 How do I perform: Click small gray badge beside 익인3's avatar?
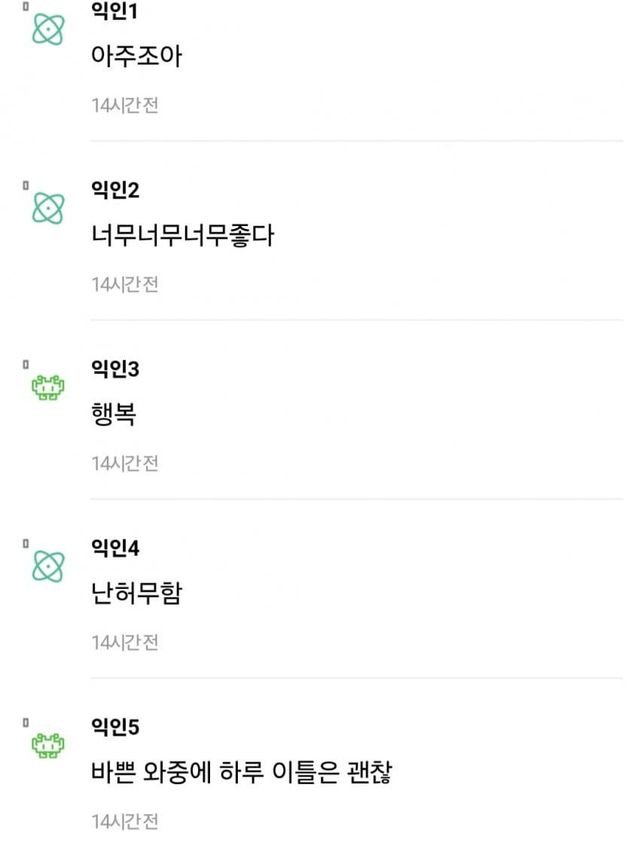(x=27, y=365)
